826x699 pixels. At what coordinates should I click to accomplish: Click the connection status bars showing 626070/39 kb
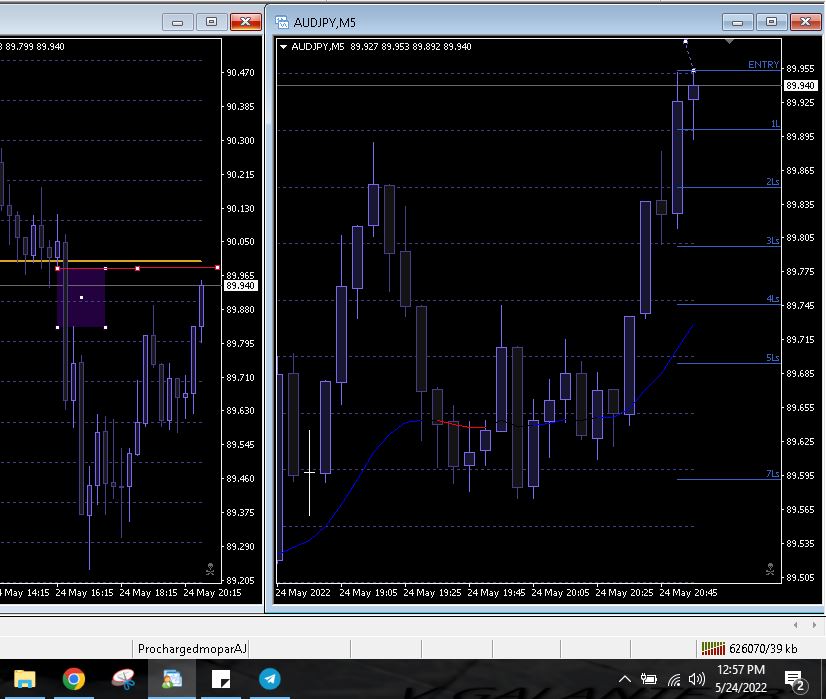[712, 648]
